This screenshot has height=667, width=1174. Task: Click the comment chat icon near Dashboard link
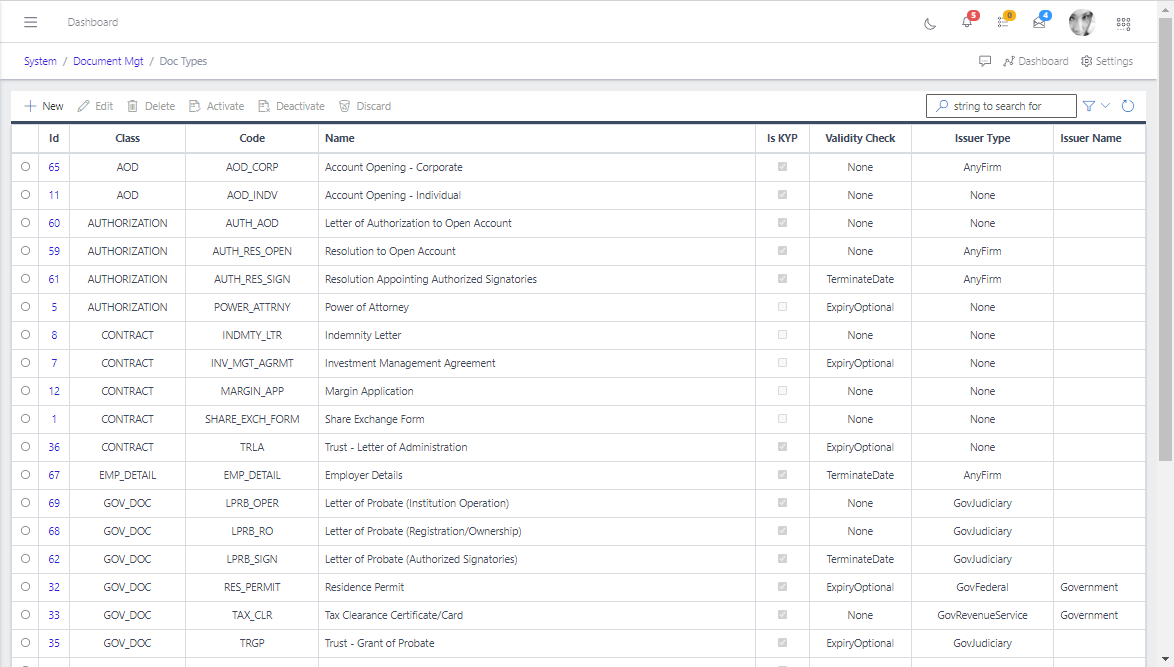coord(985,61)
